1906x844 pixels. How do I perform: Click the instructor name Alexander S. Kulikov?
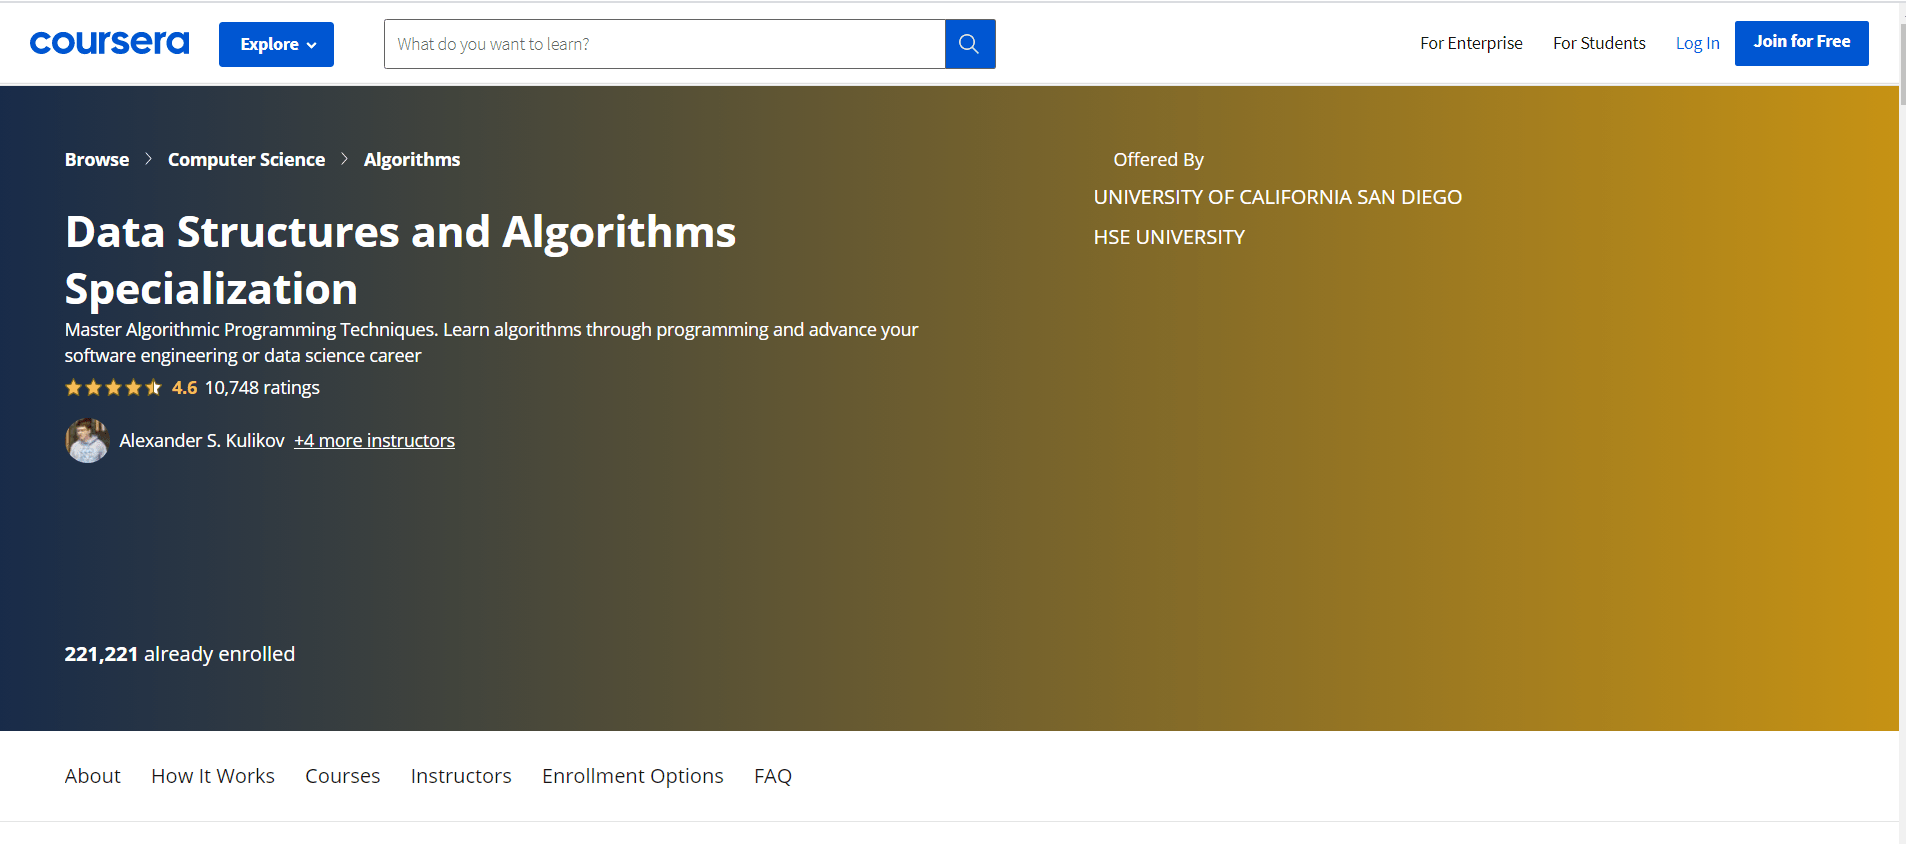(202, 441)
